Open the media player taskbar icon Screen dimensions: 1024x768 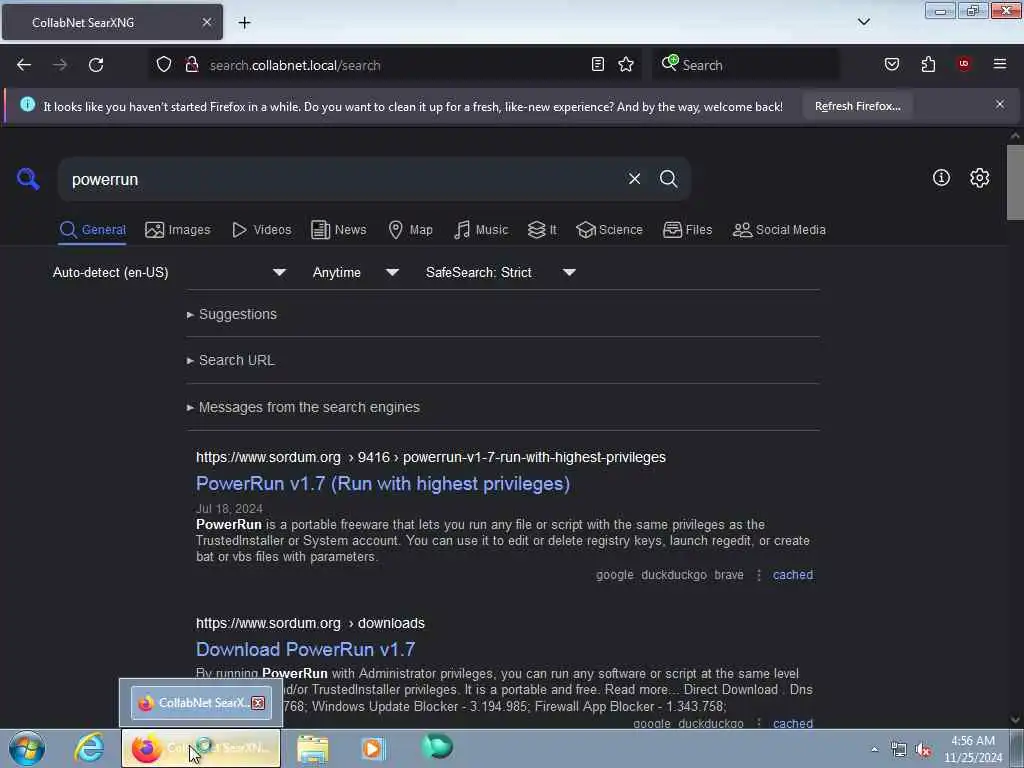pos(374,749)
